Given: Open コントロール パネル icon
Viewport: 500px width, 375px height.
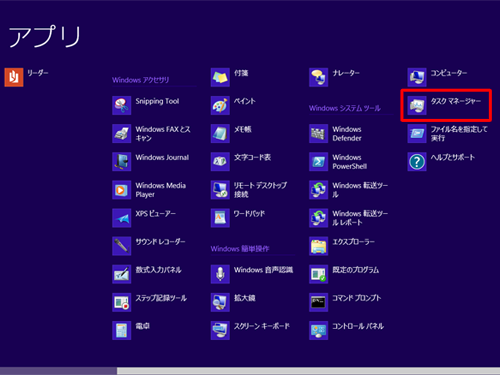Looking at the screenshot, I should pos(318,330).
